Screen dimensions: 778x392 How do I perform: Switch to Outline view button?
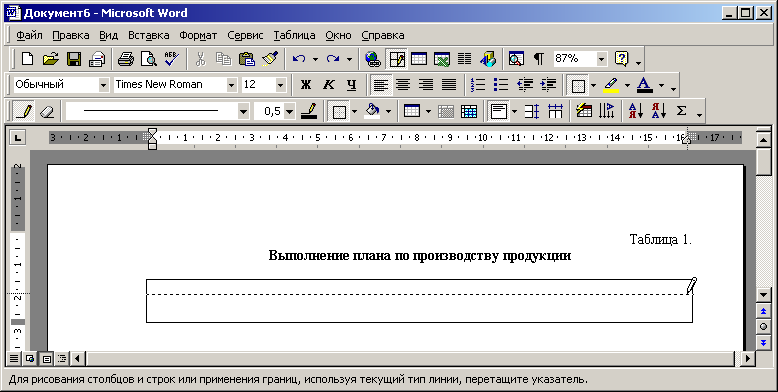(62, 358)
